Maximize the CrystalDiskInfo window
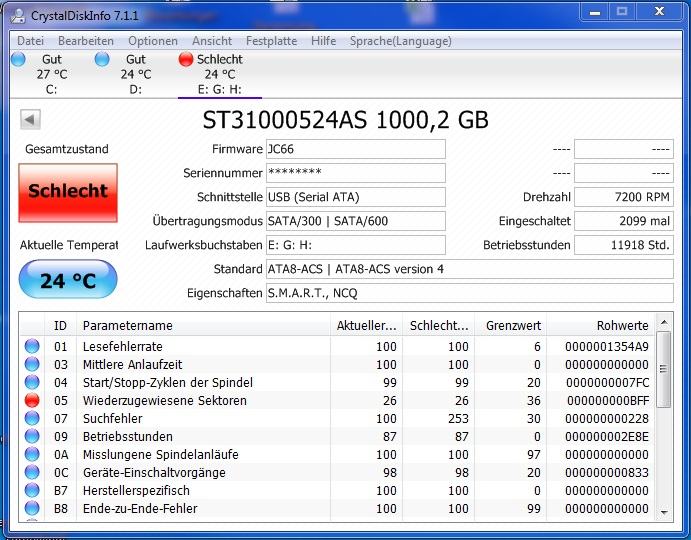Viewport: 691px width, 540px height. [x=622, y=12]
